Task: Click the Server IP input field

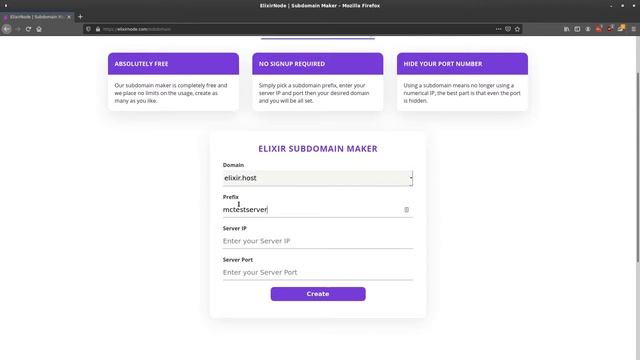Action: coord(318,241)
